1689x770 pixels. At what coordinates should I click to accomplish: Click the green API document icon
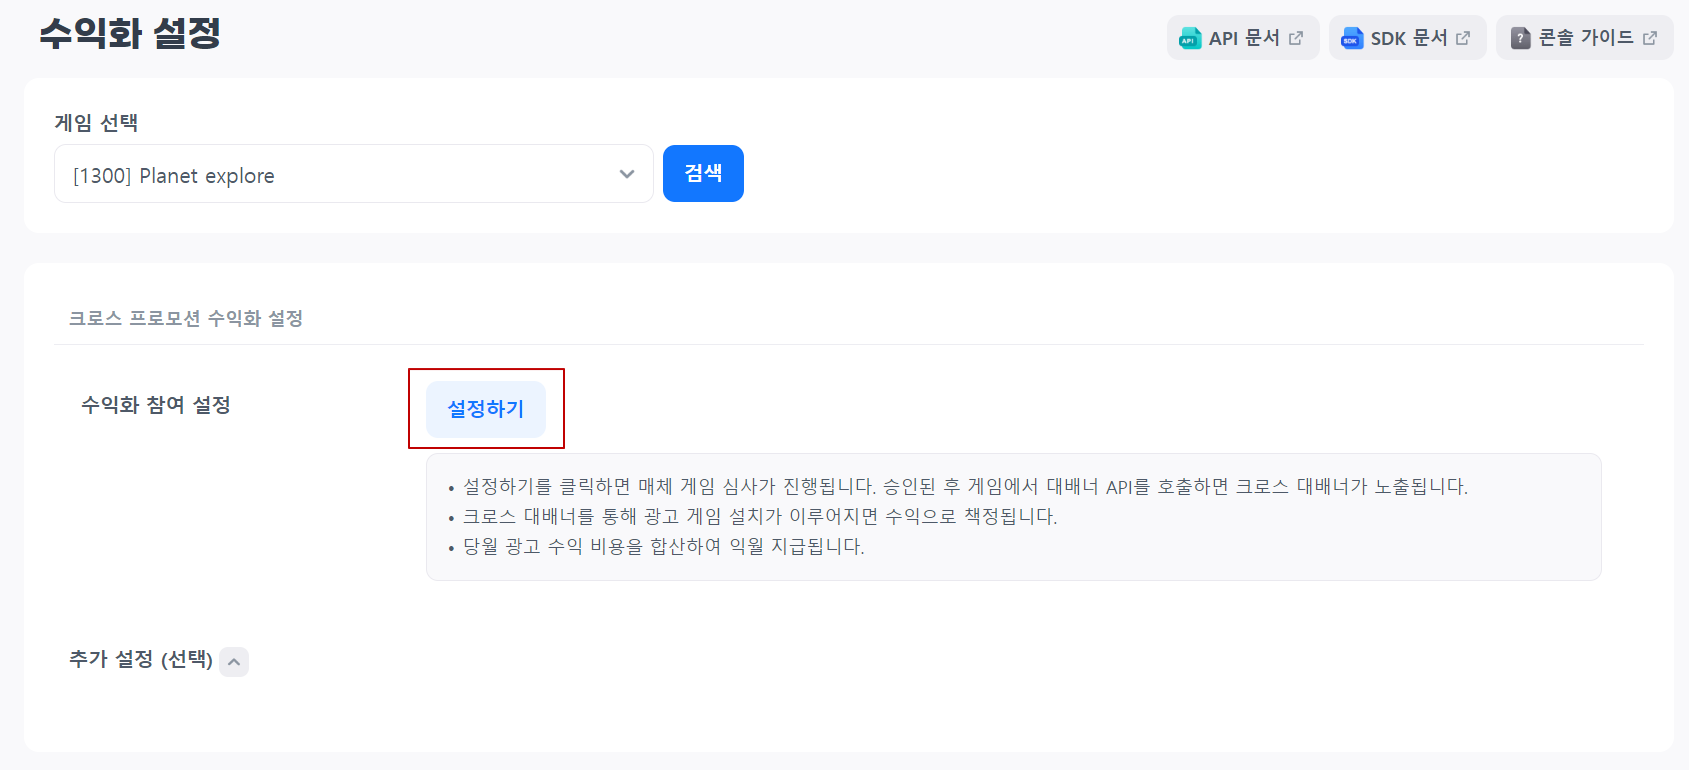pyautogui.click(x=1189, y=38)
